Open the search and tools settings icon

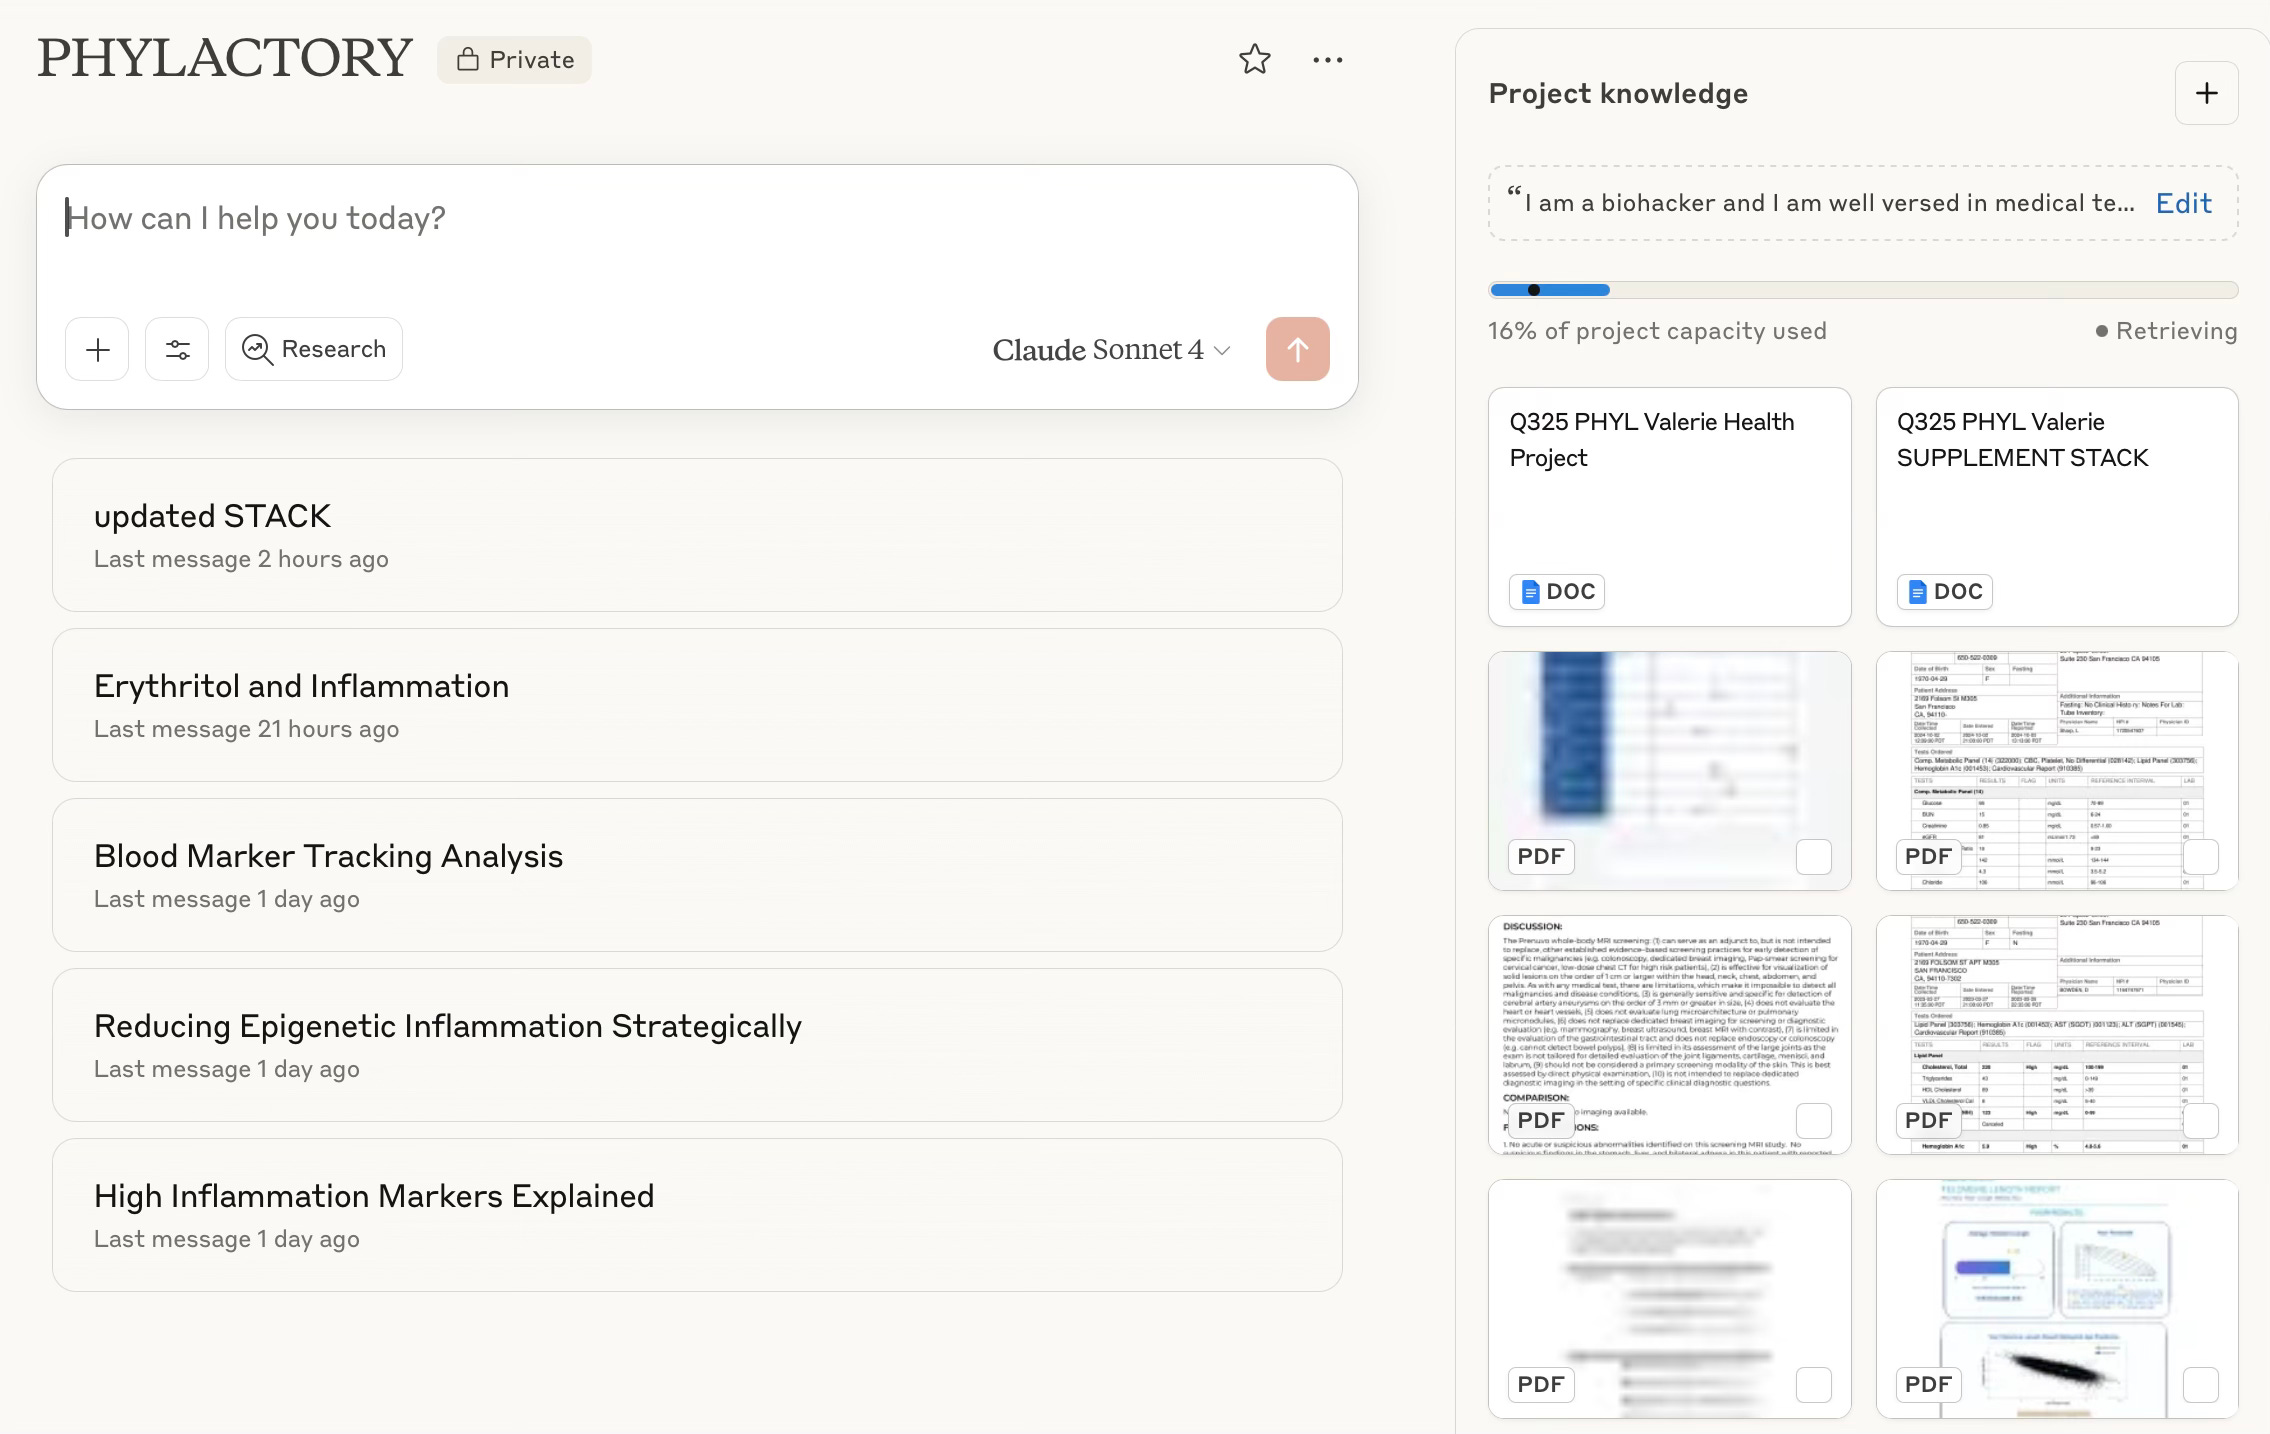(177, 349)
